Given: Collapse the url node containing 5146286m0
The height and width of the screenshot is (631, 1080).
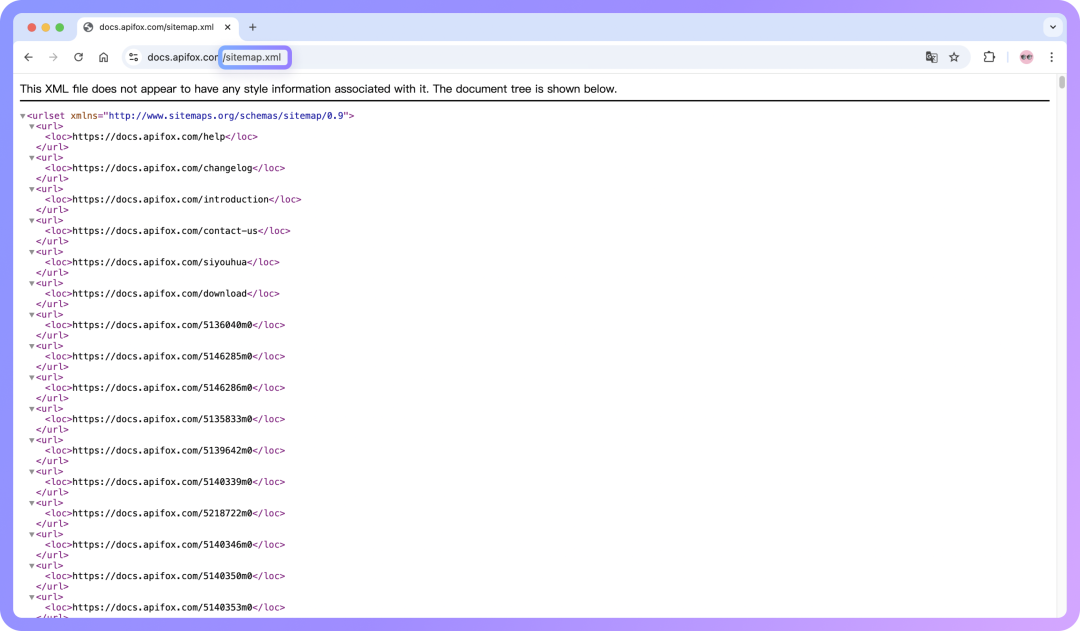Looking at the screenshot, I should point(32,377).
